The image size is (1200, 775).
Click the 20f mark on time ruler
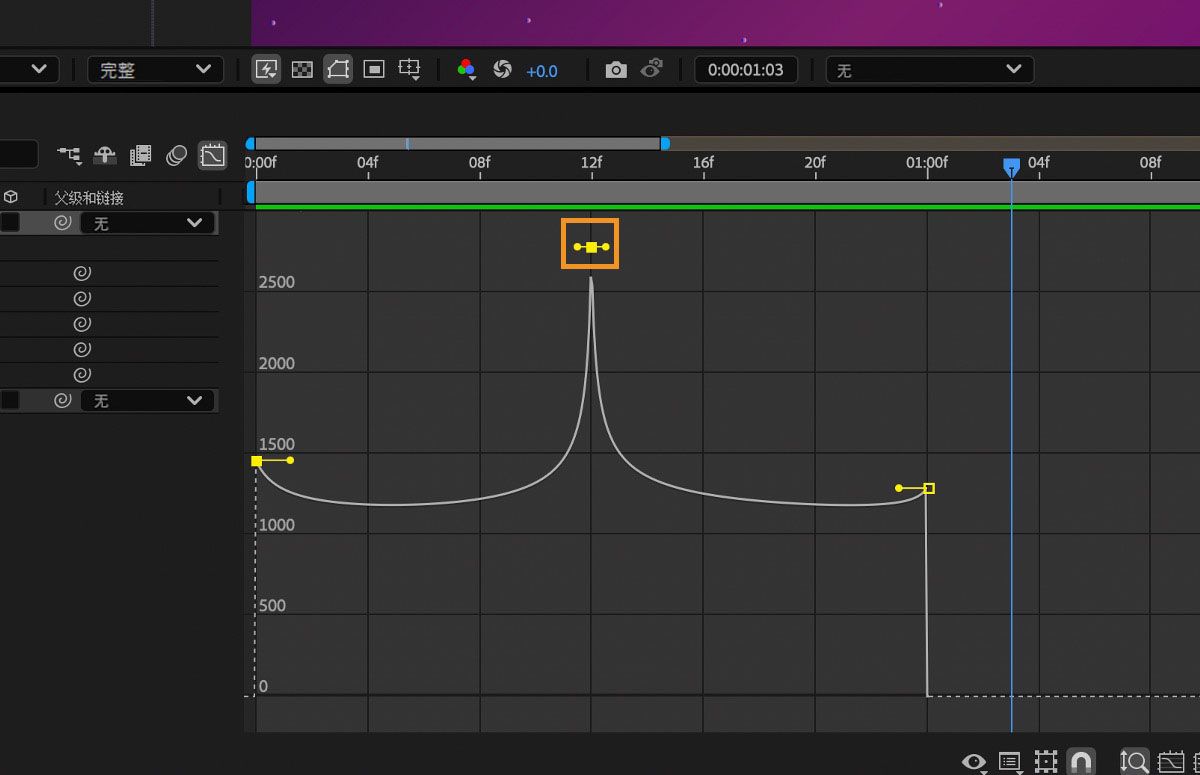pyautogui.click(x=815, y=162)
